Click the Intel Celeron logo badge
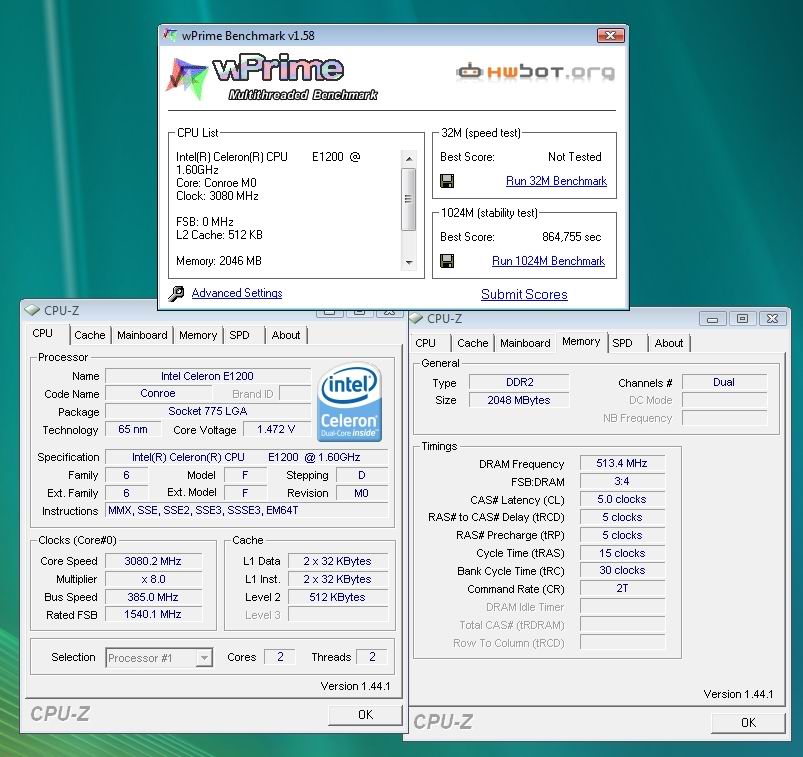This screenshot has height=757, width=803. tap(349, 403)
